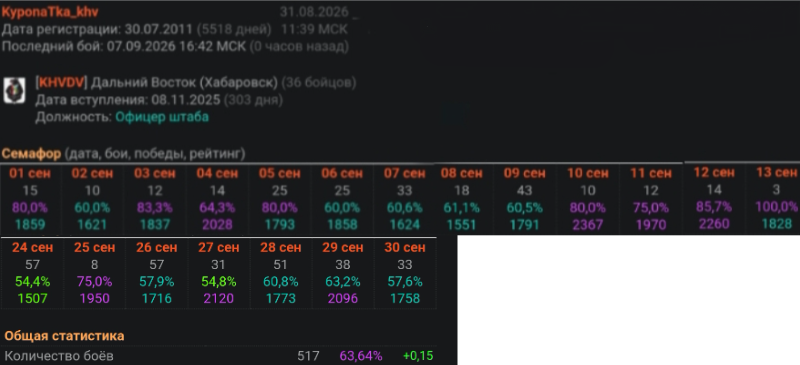Select win rate 85,7% under 12 сен
The height and width of the screenshot is (365, 800).
714,207
